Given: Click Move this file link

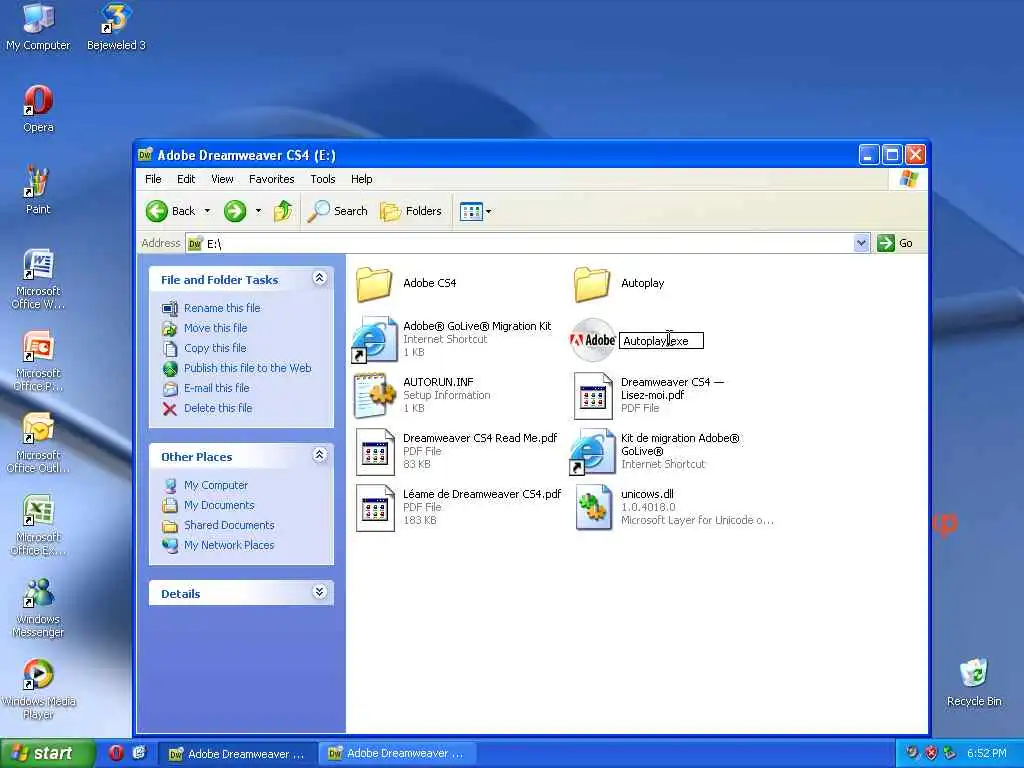Looking at the screenshot, I should pyautogui.click(x=216, y=328).
